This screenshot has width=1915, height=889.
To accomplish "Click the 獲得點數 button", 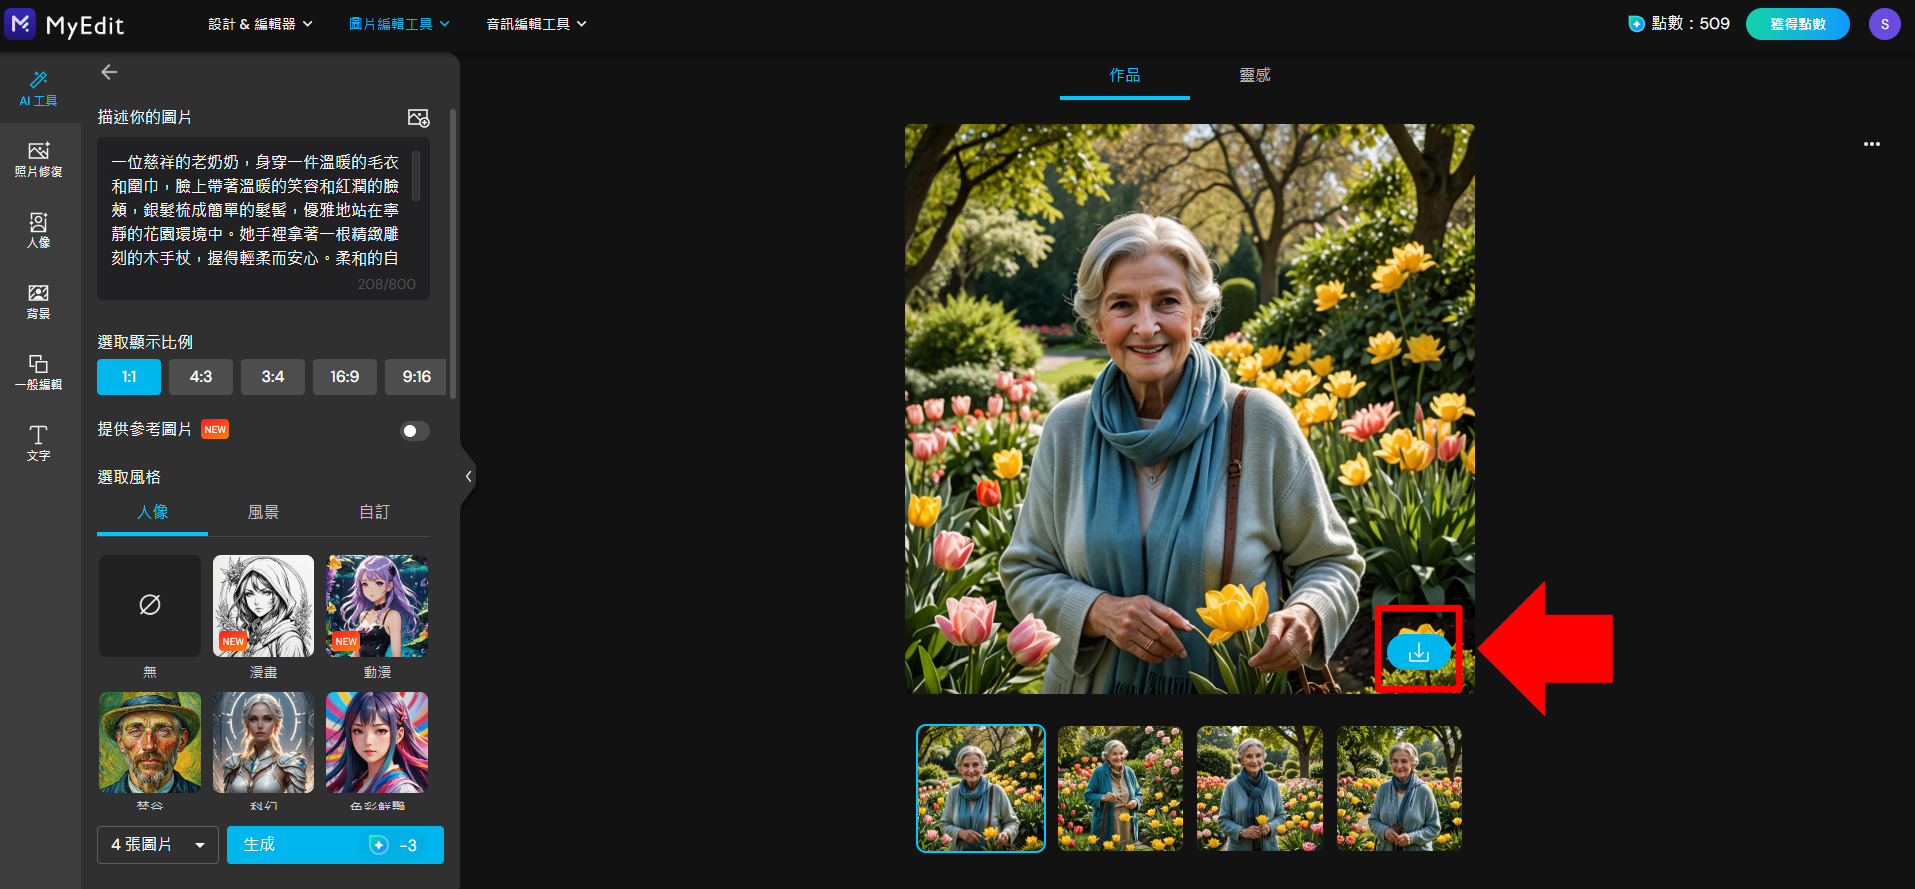I will [1798, 24].
